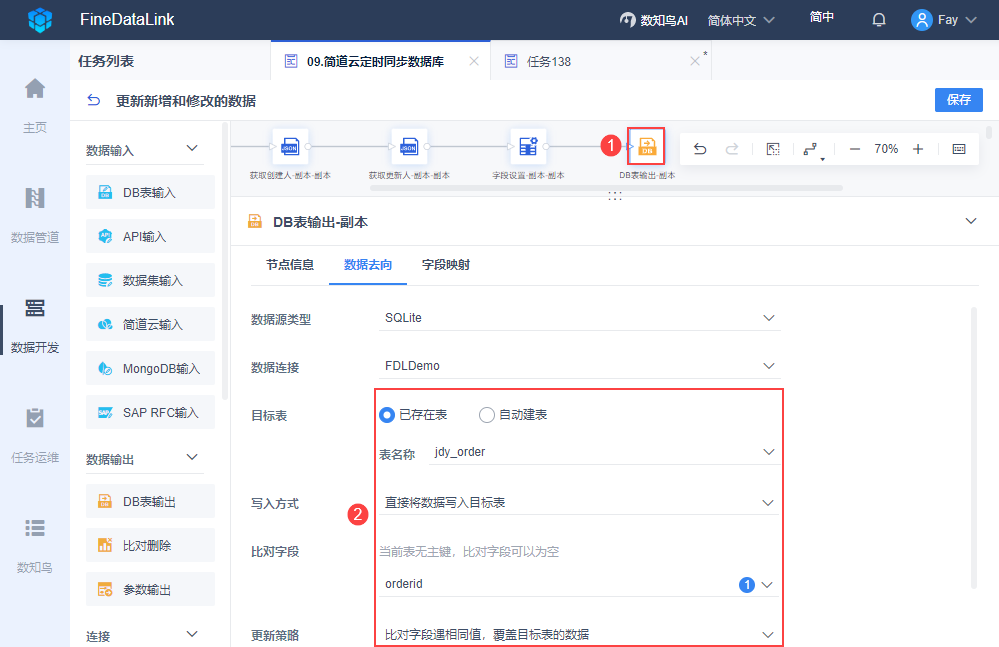Add a SAP RFC输入 node
Screen dimensions: 999x647
(150, 412)
